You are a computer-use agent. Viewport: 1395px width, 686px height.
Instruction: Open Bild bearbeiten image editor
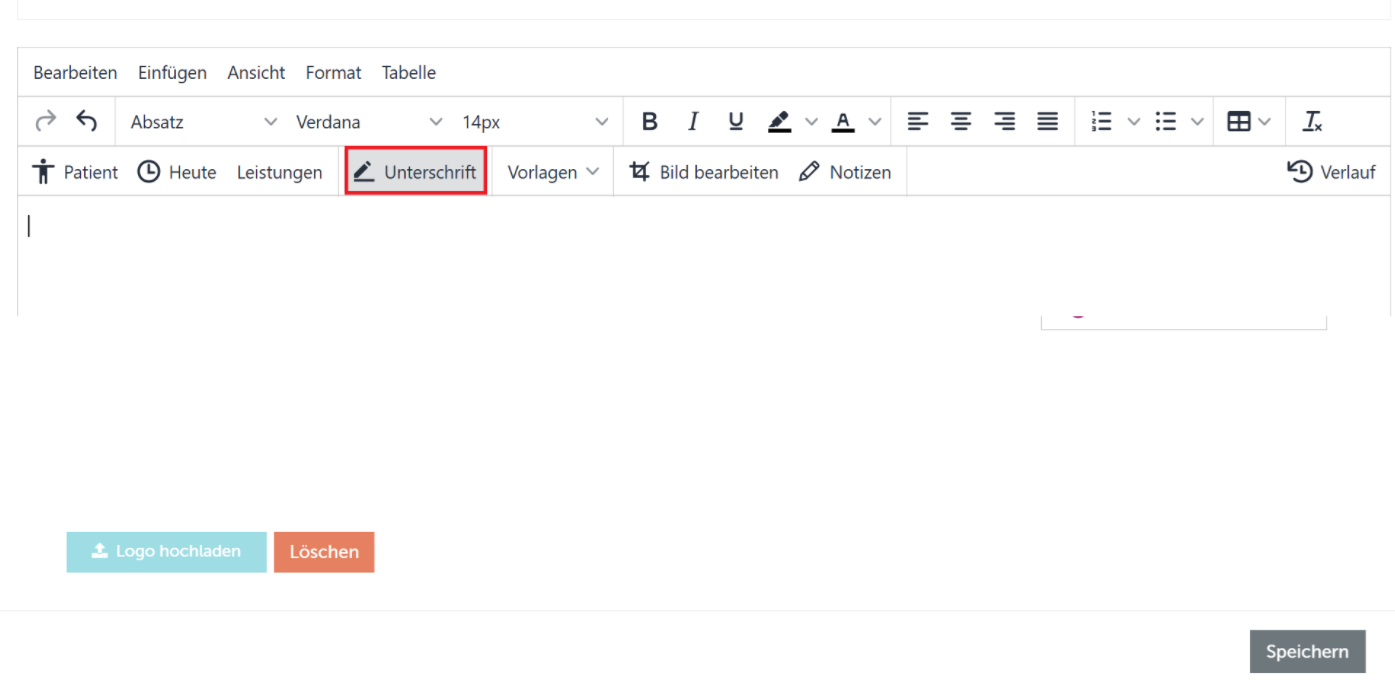pyautogui.click(x=704, y=172)
